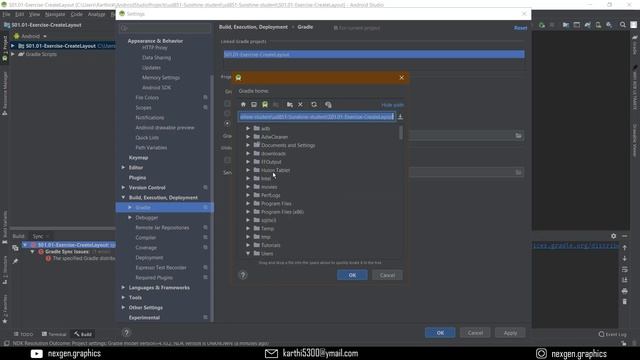Viewport: 640px width, 360px height.
Task: Expand Documents and Settings folder
Action: [248, 145]
